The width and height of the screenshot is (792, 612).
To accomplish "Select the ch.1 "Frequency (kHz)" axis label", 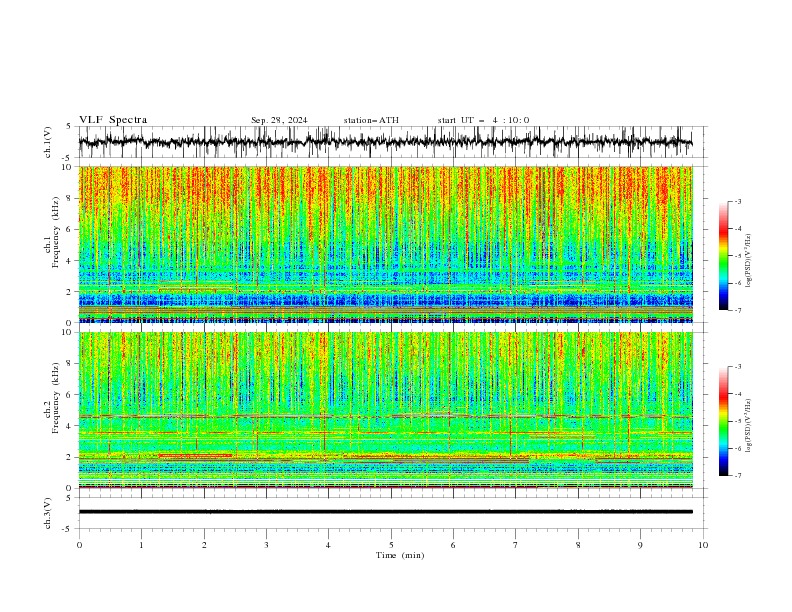I will point(57,232).
